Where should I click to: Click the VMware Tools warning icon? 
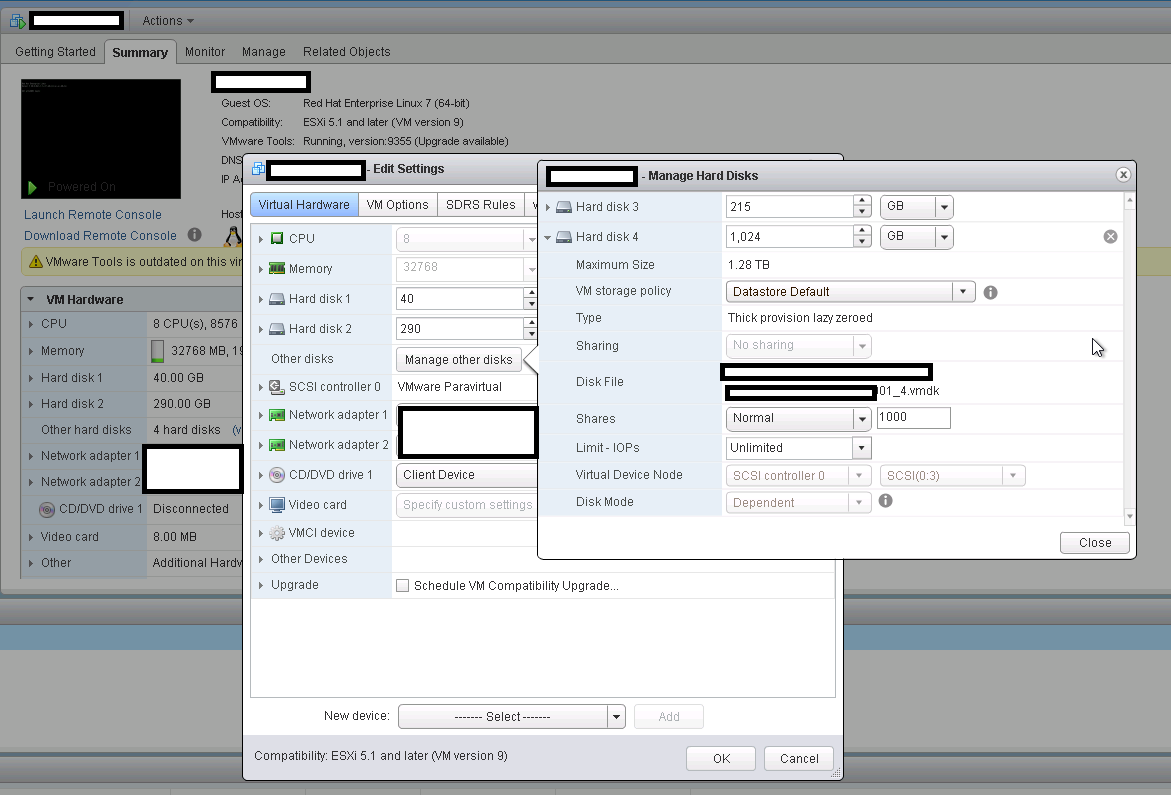tap(35, 261)
